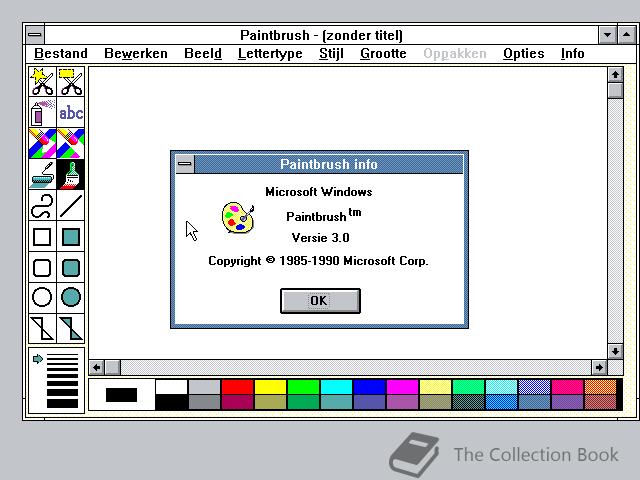Select the thinnest line width
This screenshot has width=640, height=480.
point(62,356)
